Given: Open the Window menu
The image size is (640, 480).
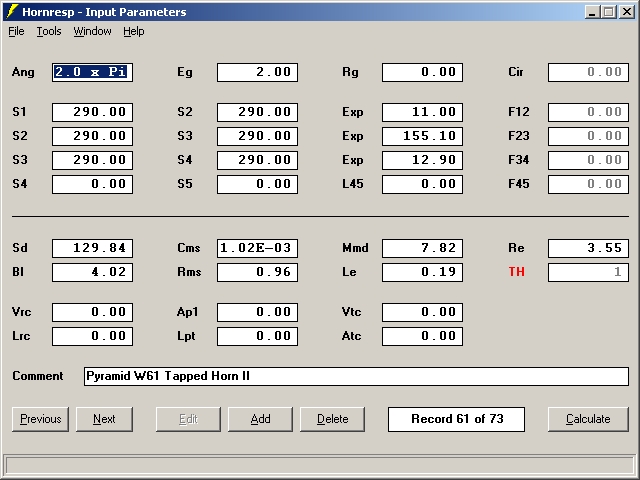Looking at the screenshot, I should click(x=92, y=31).
